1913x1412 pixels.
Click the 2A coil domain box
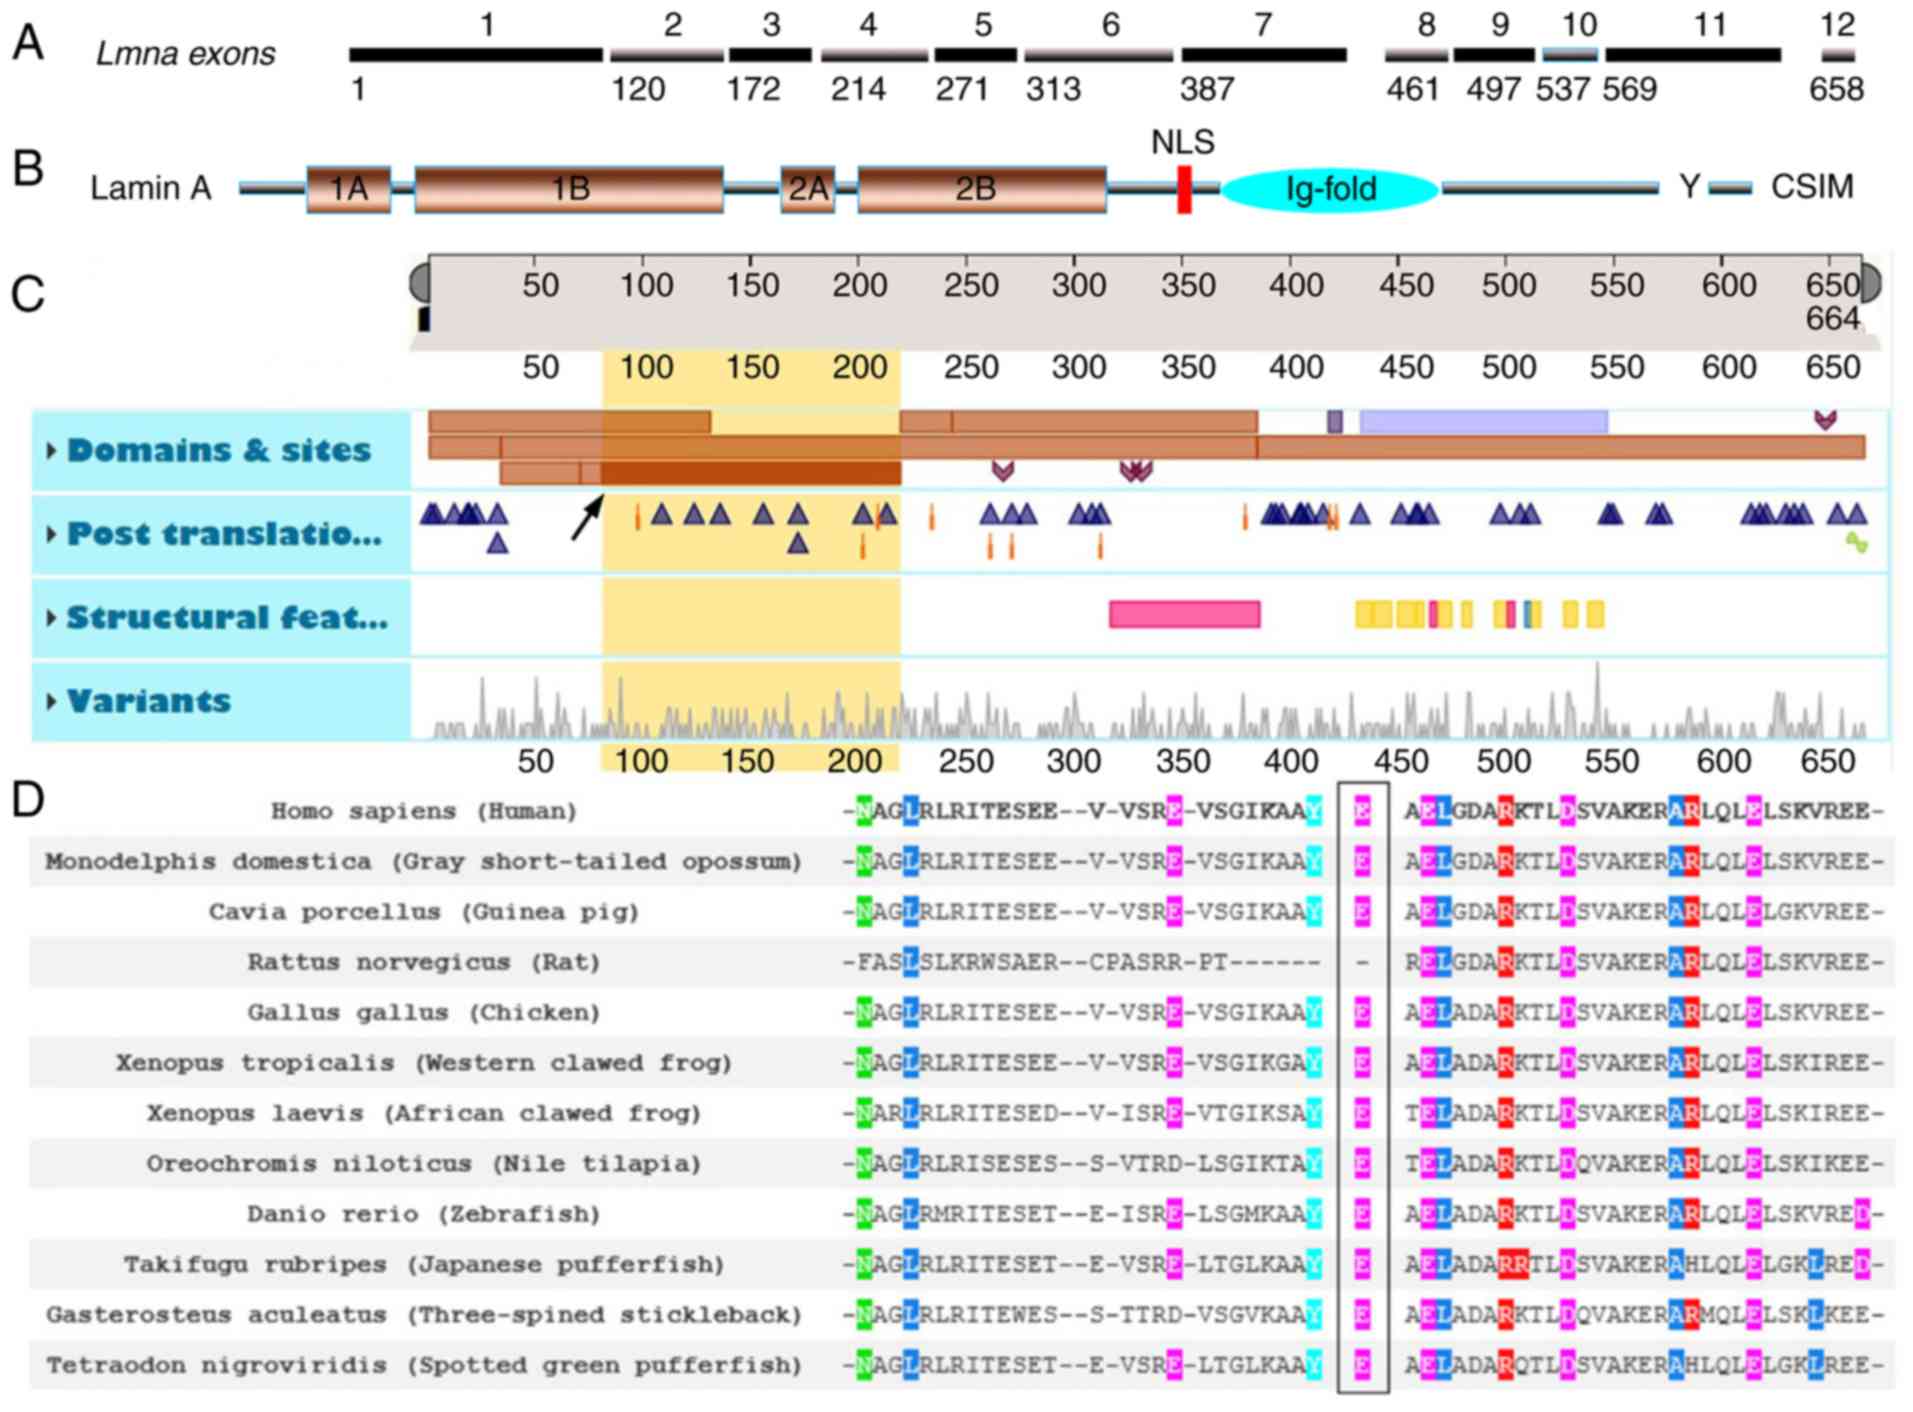point(807,189)
